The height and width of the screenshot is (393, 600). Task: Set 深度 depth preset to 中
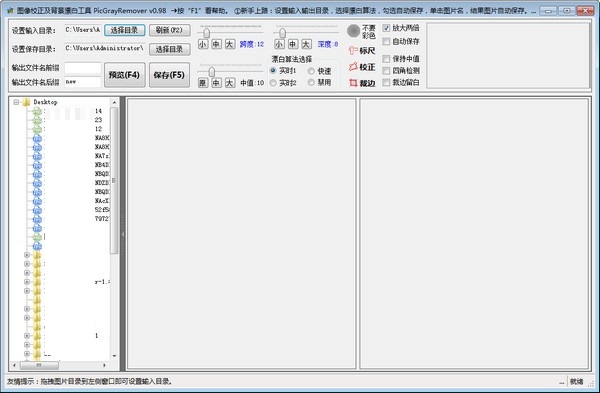[293, 44]
